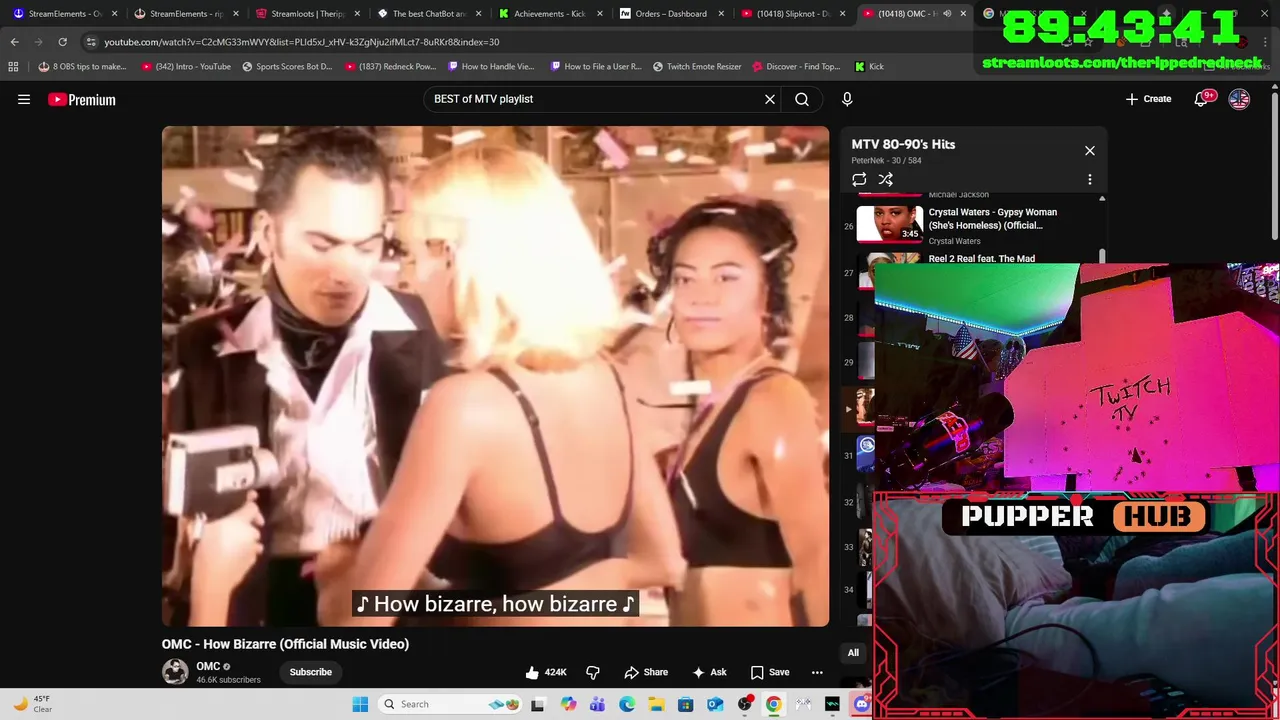Screen dimensions: 1280x720
Task: Select Reel 2 Real playlist entry title
Action: pyautogui.click(x=981, y=259)
